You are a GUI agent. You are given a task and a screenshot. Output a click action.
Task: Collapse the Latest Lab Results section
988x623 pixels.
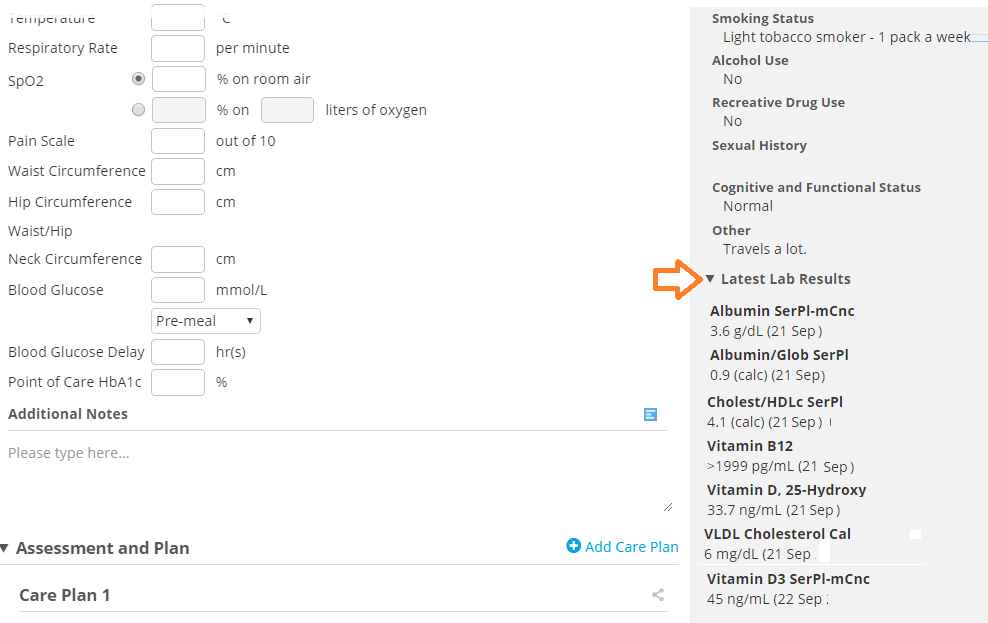(710, 278)
